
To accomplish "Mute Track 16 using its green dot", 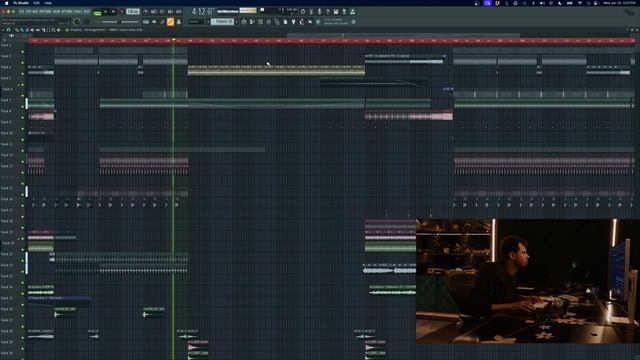I will 22,205.
